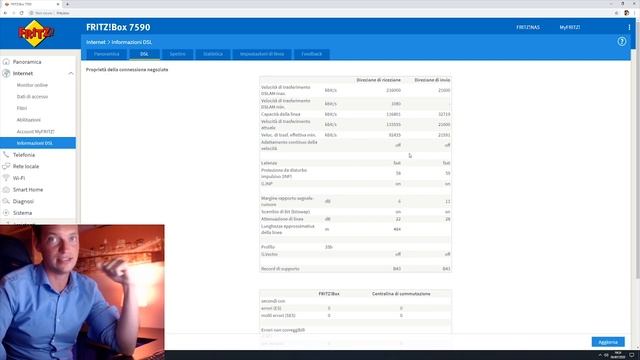Click the 'Latenza' row label
The width and height of the screenshot is (640, 360).
269,163
